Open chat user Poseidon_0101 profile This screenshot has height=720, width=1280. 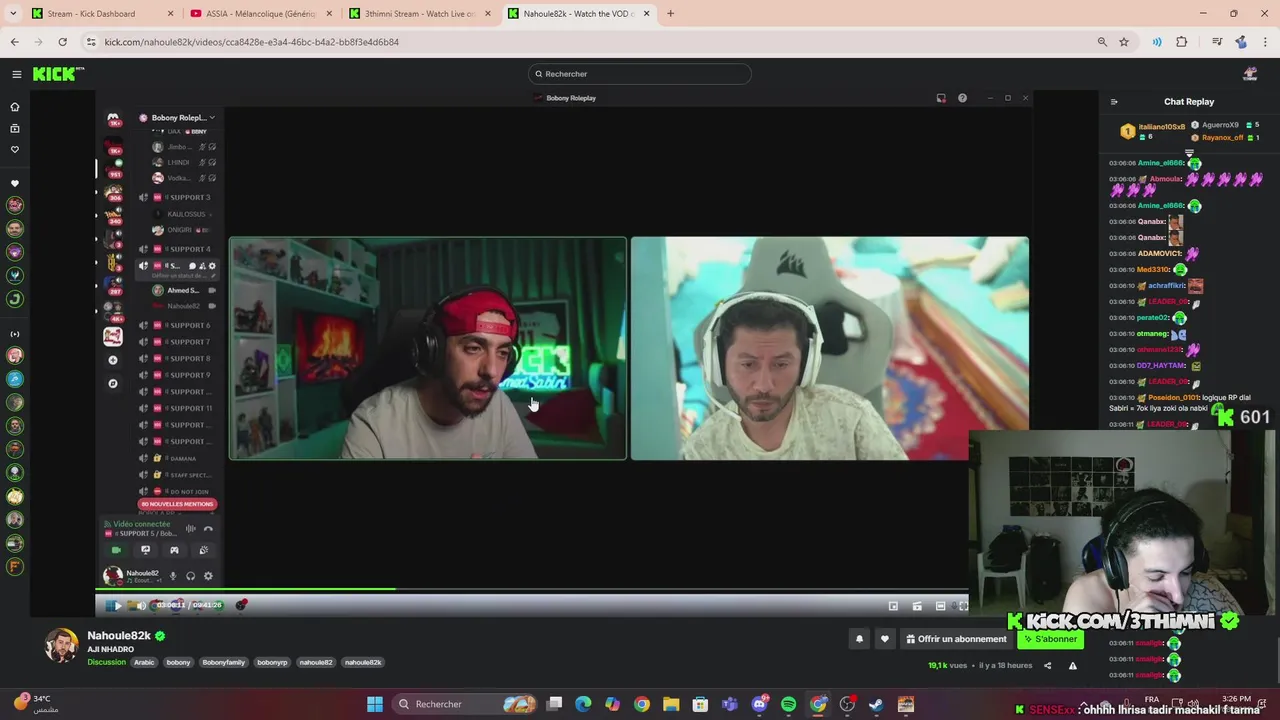pos(1173,398)
